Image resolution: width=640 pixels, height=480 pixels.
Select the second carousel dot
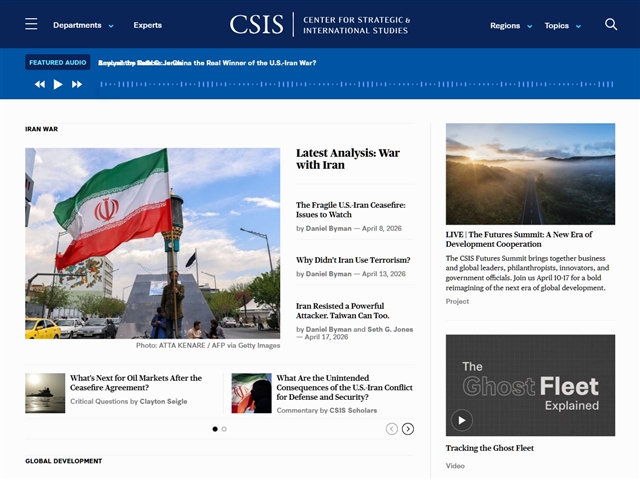pyautogui.click(x=224, y=429)
